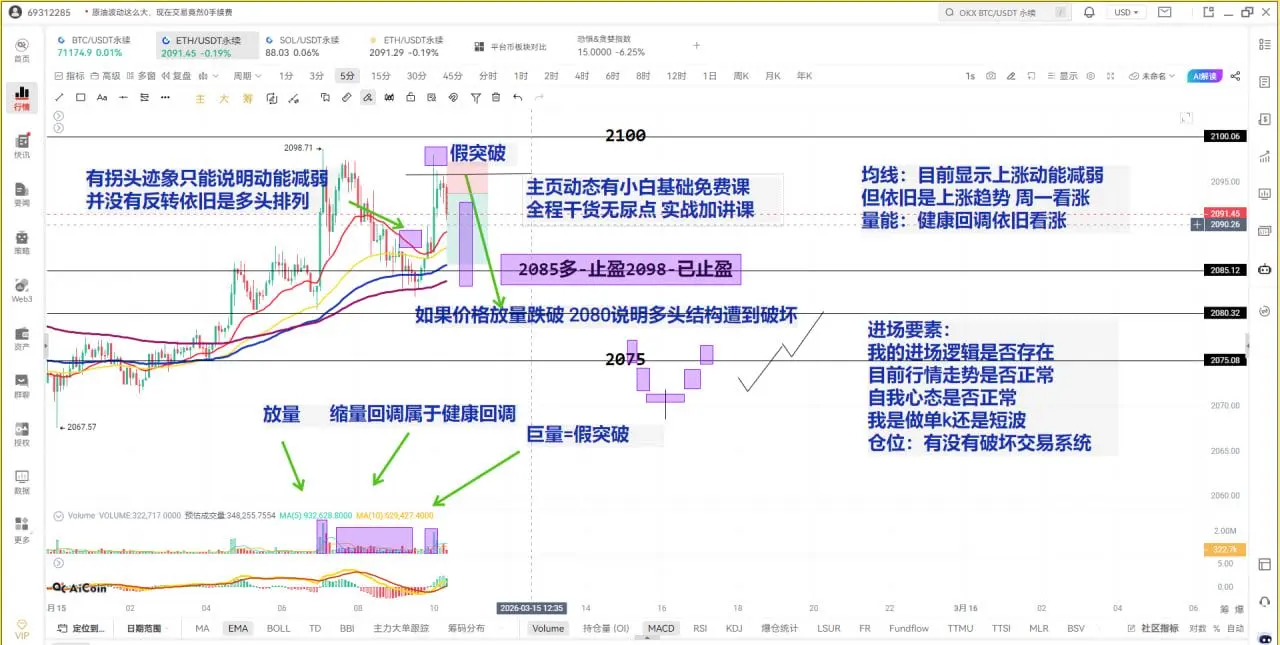Open the 更多 more sidebar icon
Image resolution: width=1280 pixels, height=645 pixels.
coord(21,530)
